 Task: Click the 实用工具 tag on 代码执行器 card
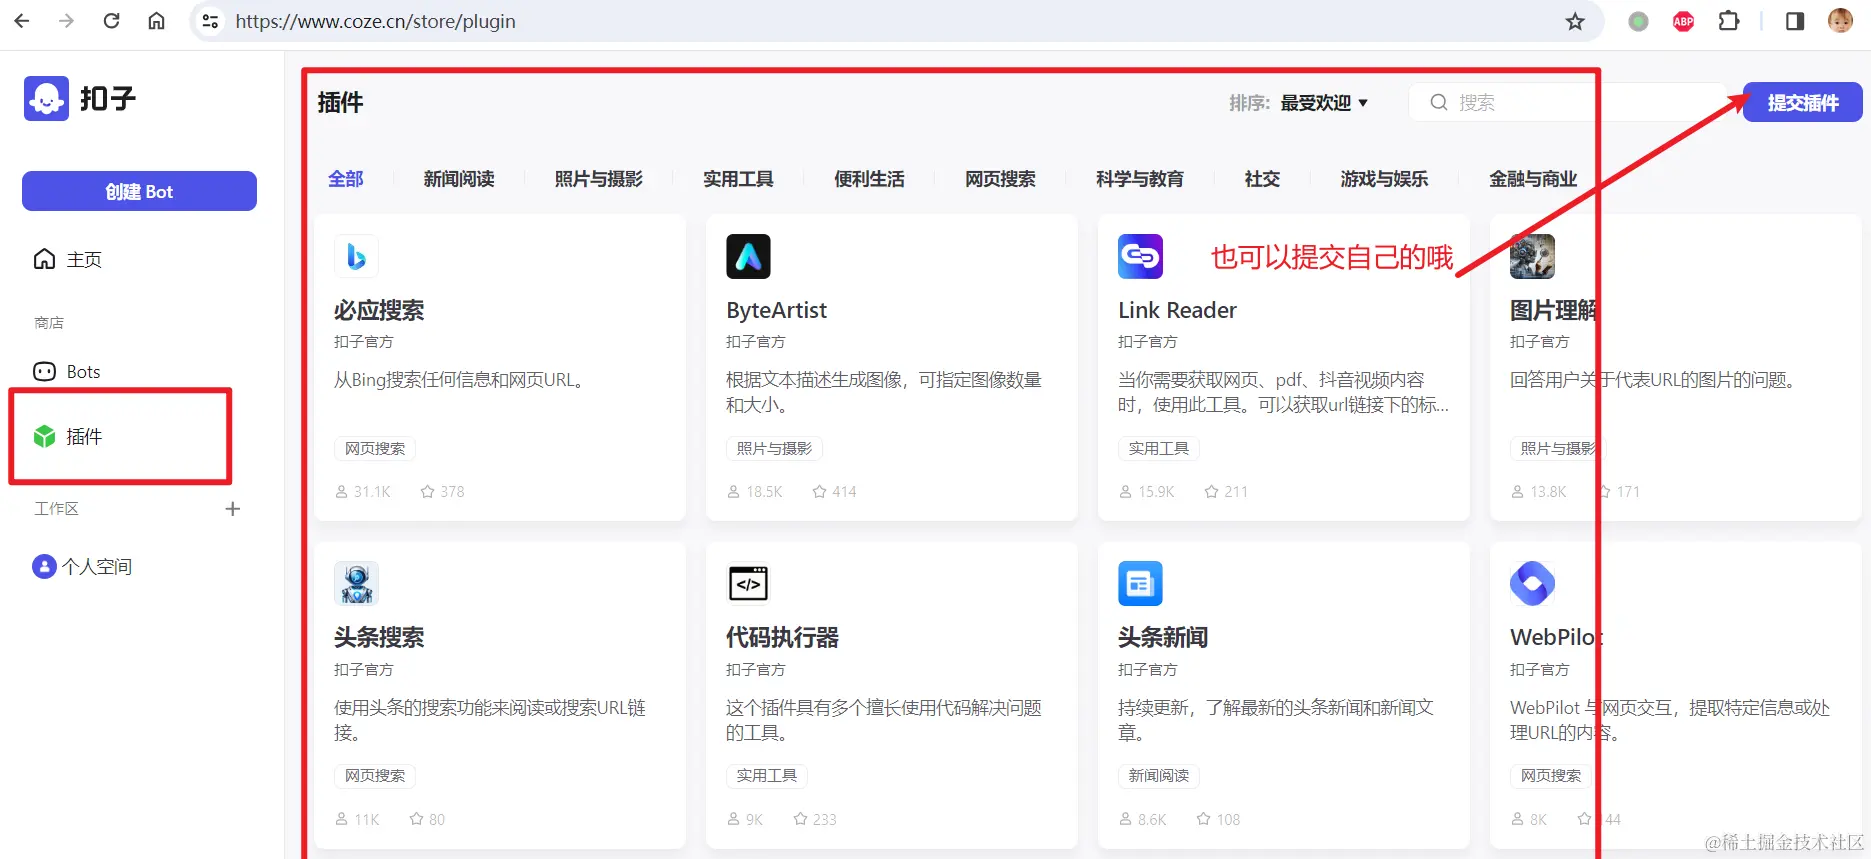point(766,776)
